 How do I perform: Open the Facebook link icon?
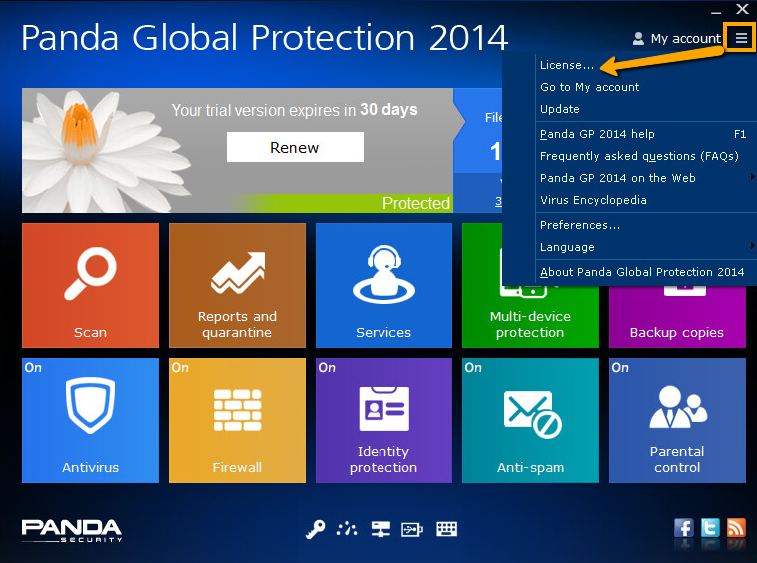click(683, 528)
